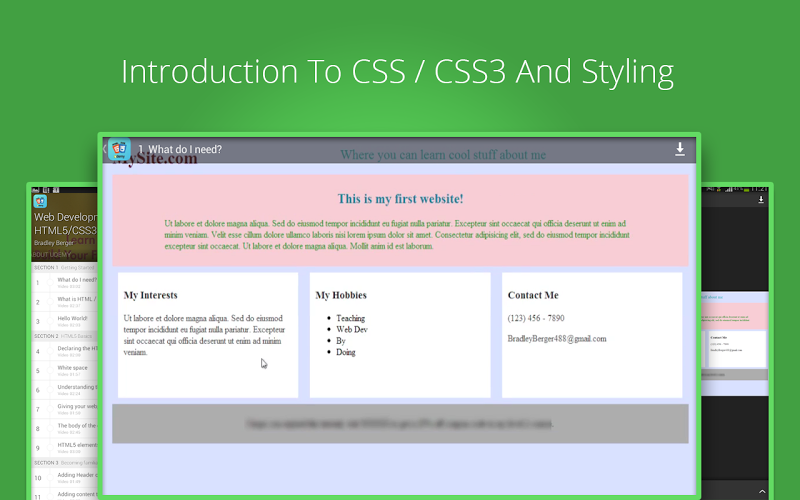Open the About Udemy tab in the left window
Viewport: 800px width, 500px height.
point(52,255)
